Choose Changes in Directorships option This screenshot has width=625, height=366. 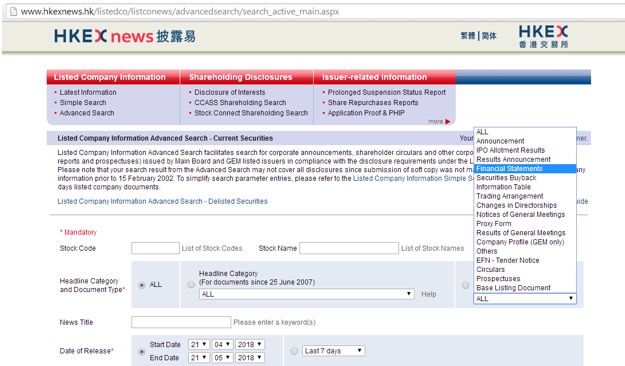(x=525, y=205)
